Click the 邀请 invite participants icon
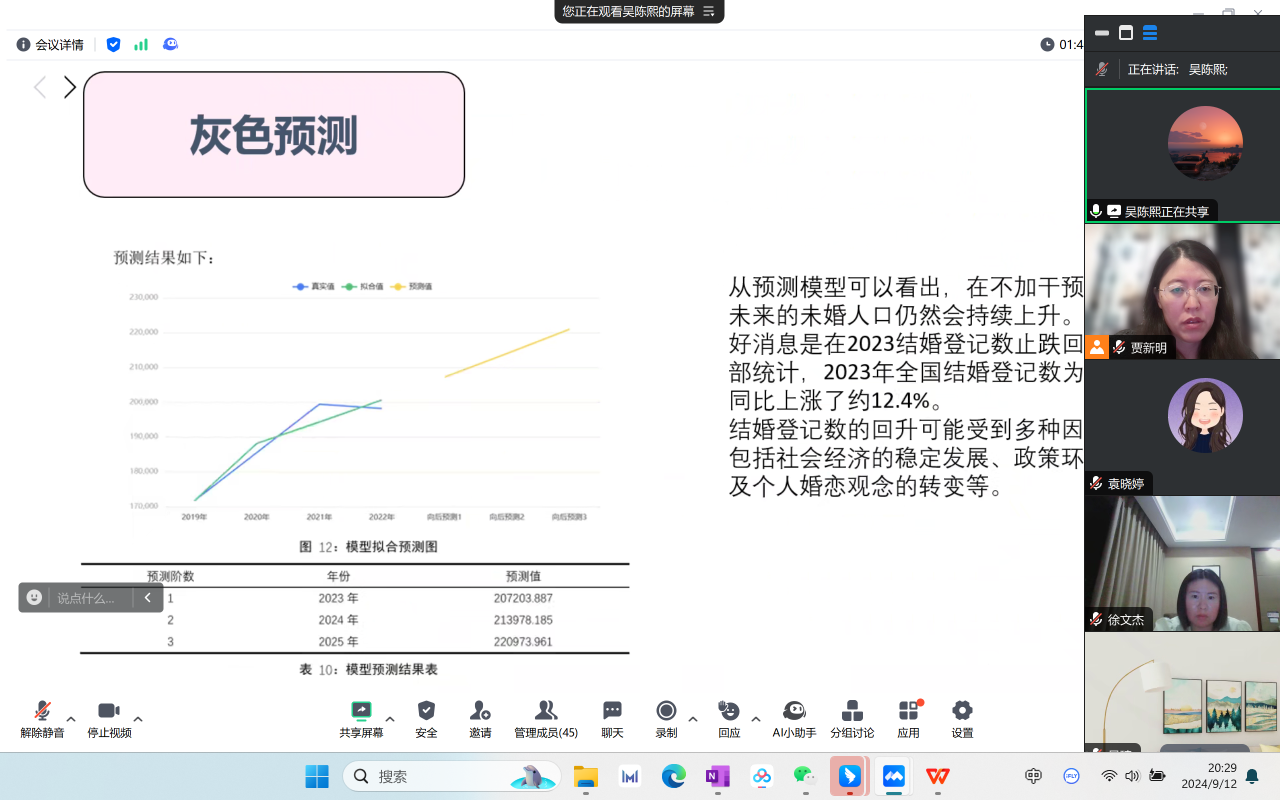Image resolution: width=1280 pixels, height=800 pixels. point(480,718)
